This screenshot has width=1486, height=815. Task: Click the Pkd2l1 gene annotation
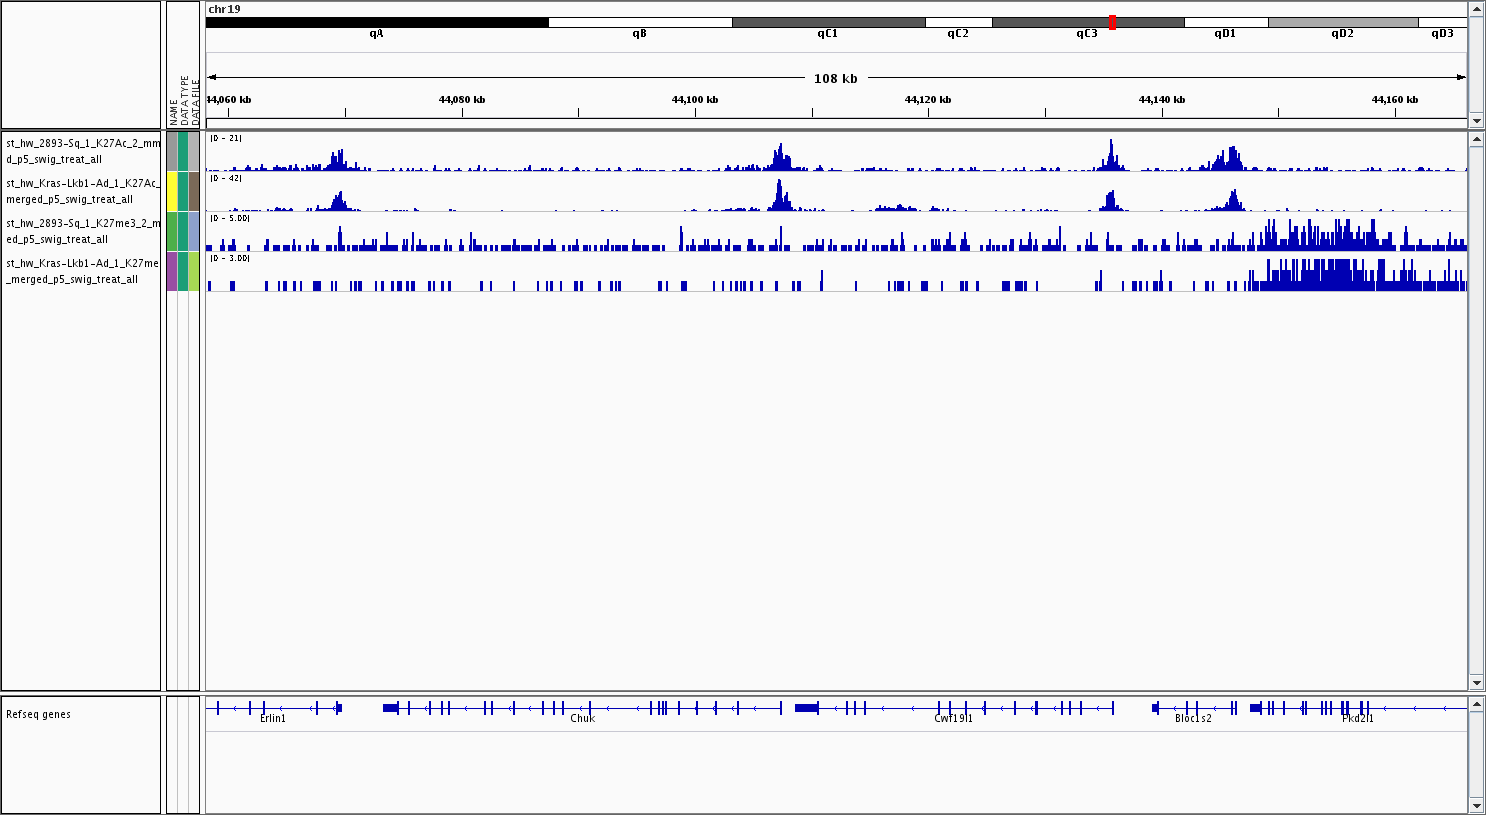pyautogui.click(x=1357, y=718)
